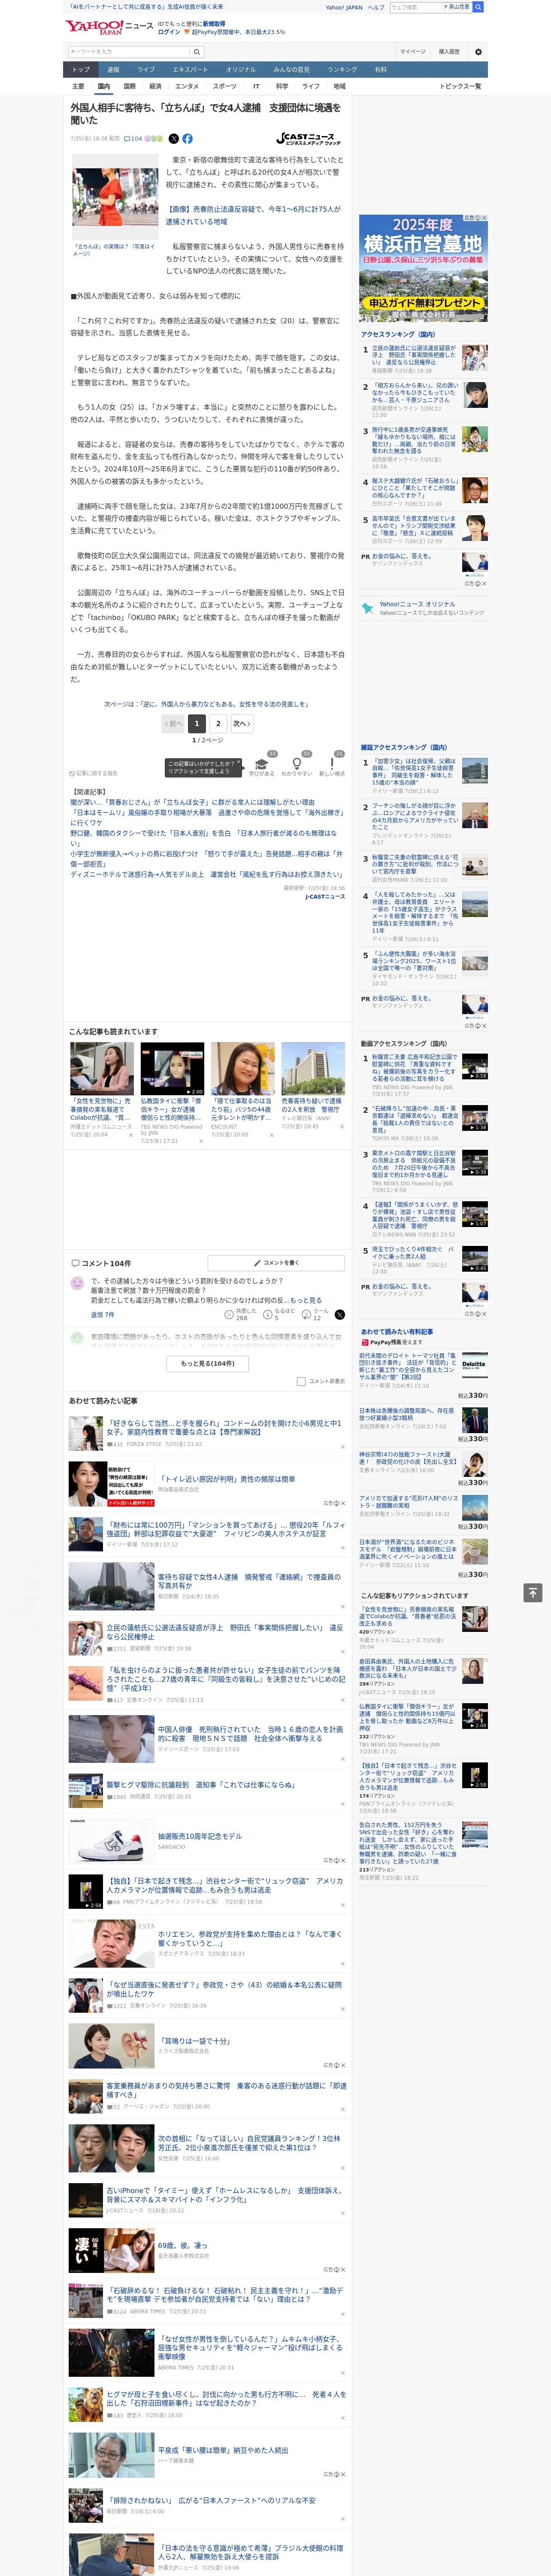
Task: Open article ホリエモン、参政党が支持を集めた理由
Action: click(250, 1939)
